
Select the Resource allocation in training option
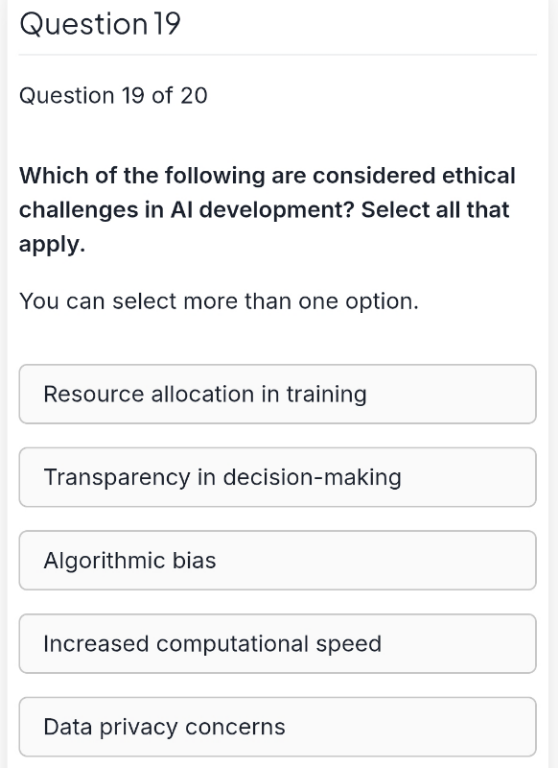tap(278, 394)
